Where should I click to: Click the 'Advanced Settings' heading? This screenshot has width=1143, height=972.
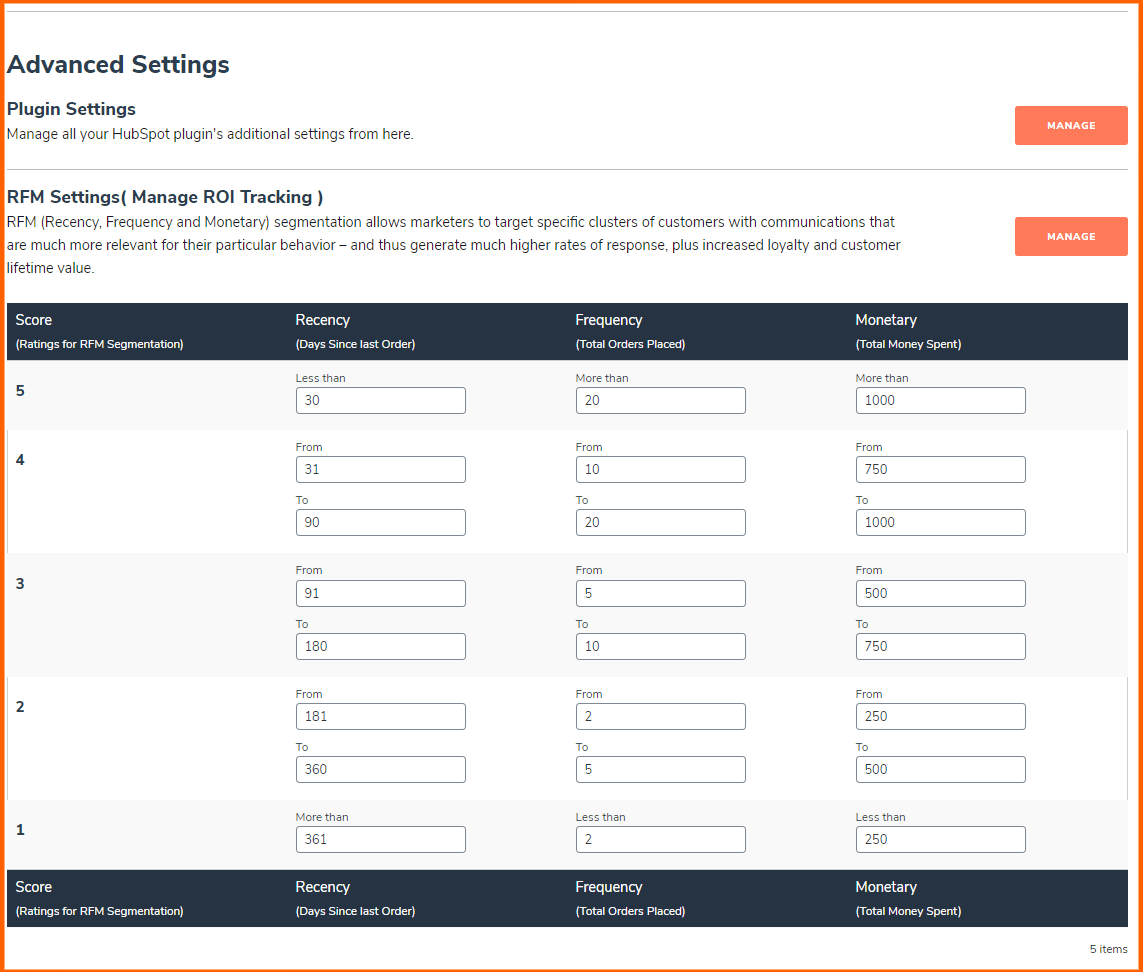click(x=118, y=64)
